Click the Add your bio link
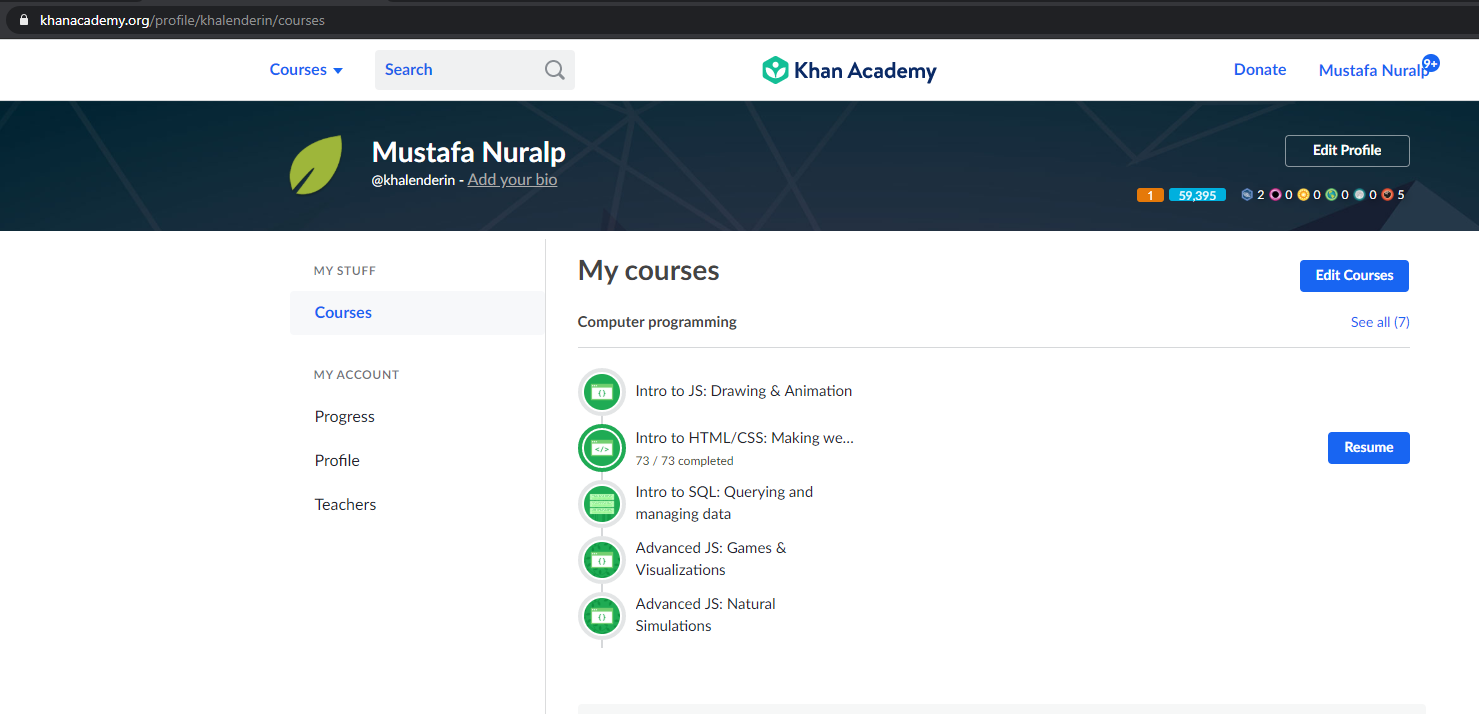1479x714 pixels. pos(512,180)
